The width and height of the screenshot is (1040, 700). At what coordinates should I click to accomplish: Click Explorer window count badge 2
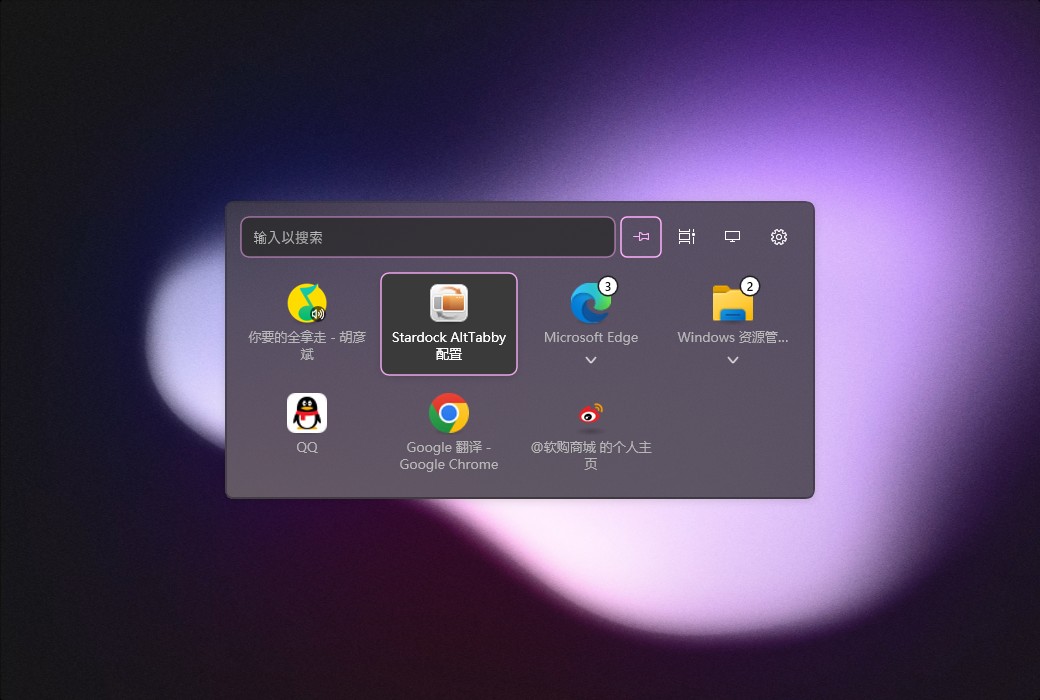click(x=749, y=286)
